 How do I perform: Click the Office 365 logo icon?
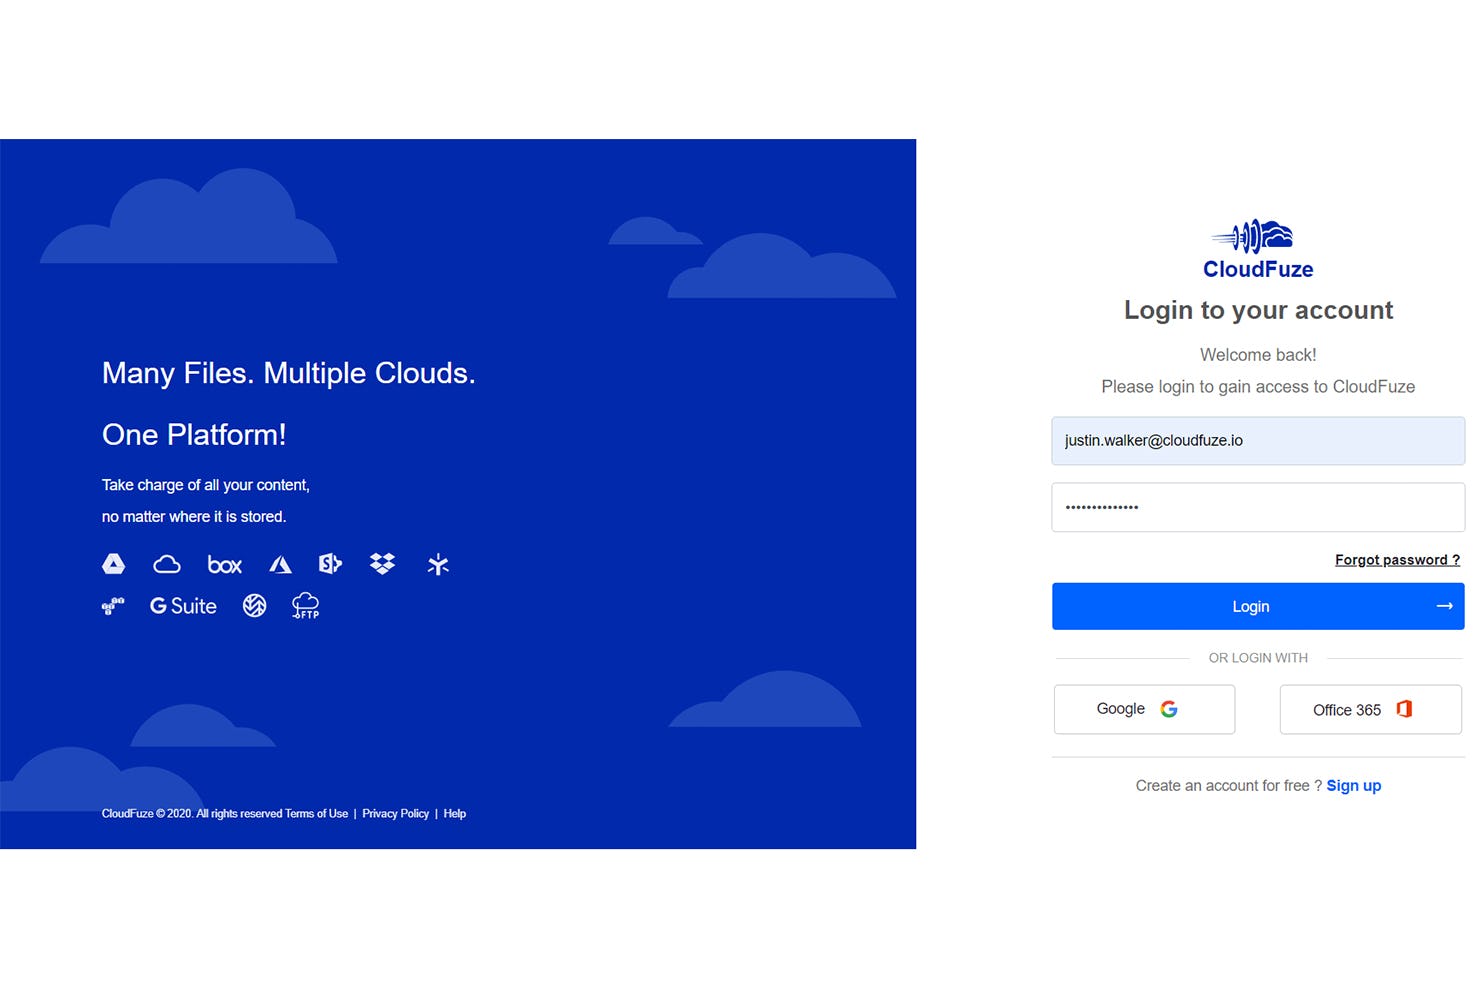tap(1404, 709)
